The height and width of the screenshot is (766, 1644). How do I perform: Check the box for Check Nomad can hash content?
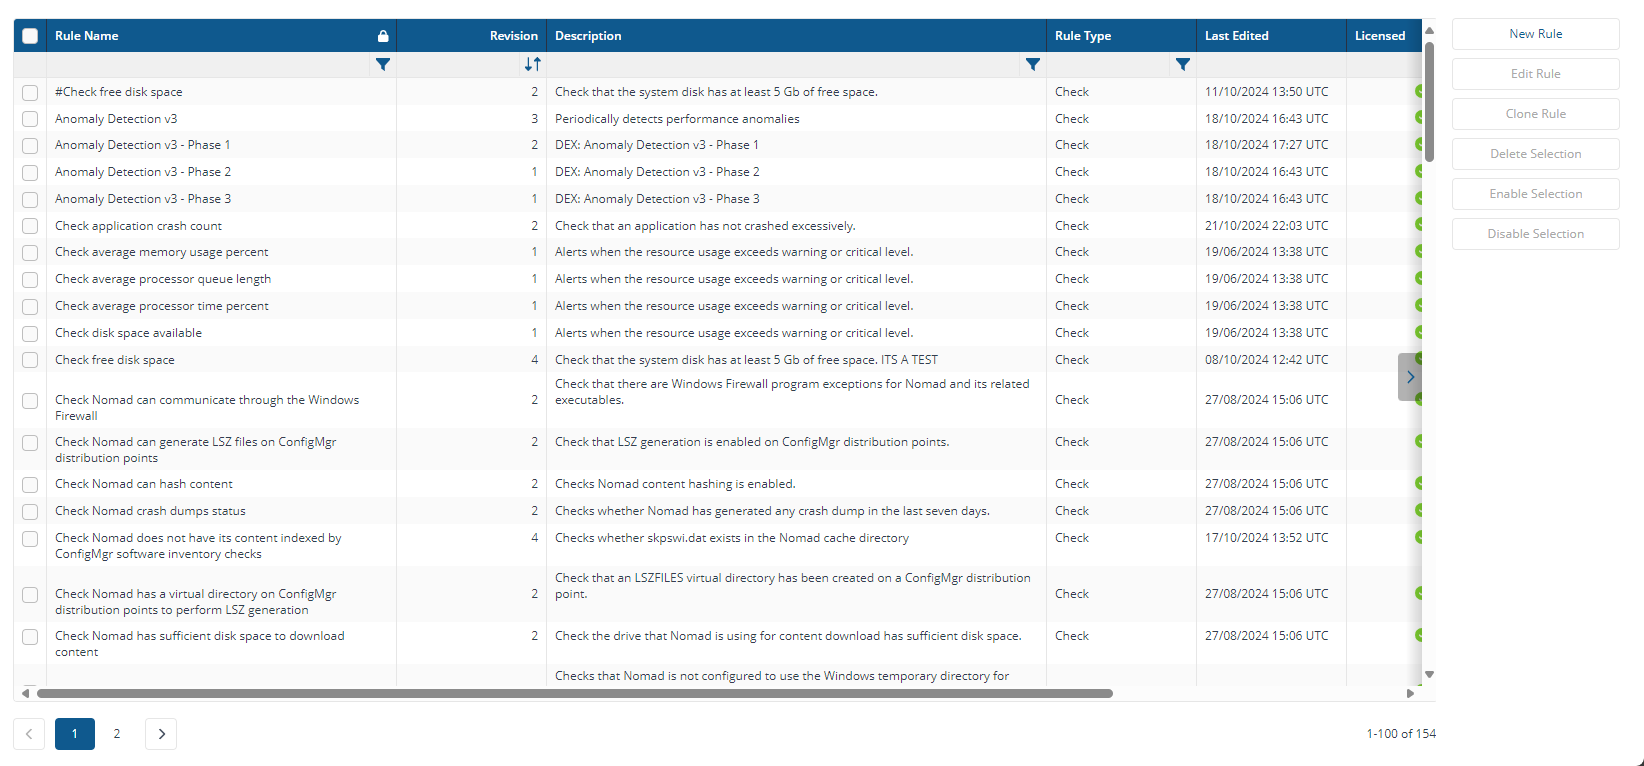point(30,484)
